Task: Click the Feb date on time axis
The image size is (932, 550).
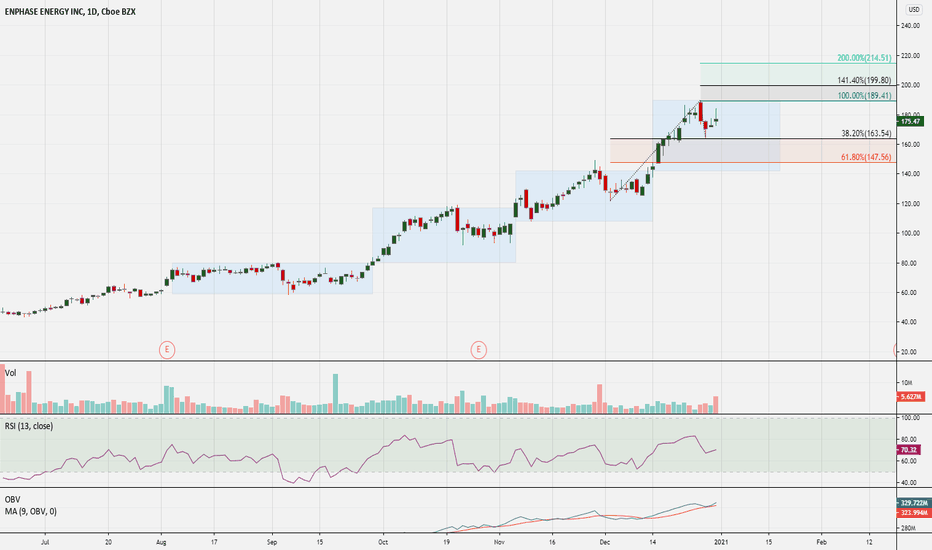Action: pos(821,542)
